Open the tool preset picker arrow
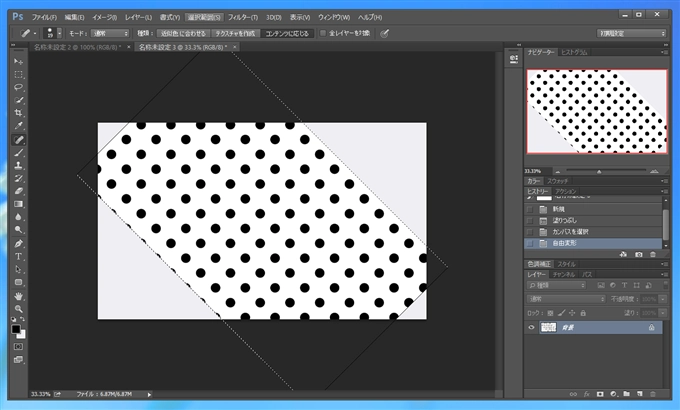 click(35, 33)
